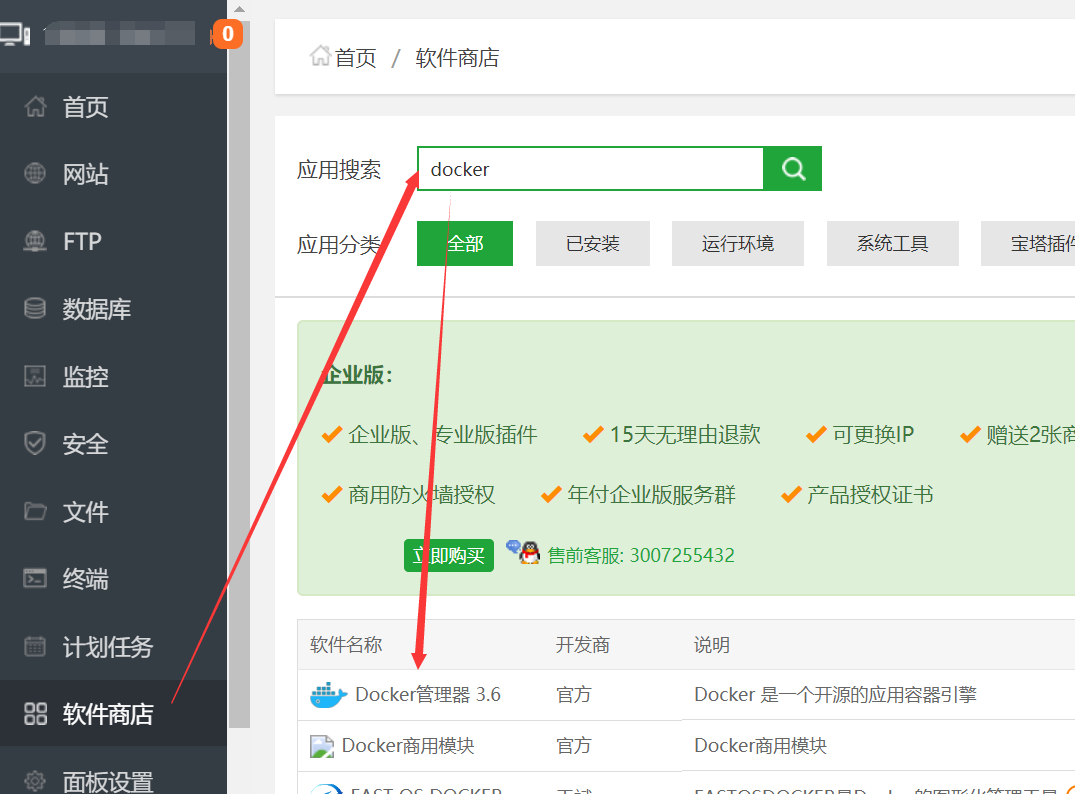Click the QQ penguin customer service icon
Viewport: 1075px width, 794px height.
point(523,552)
